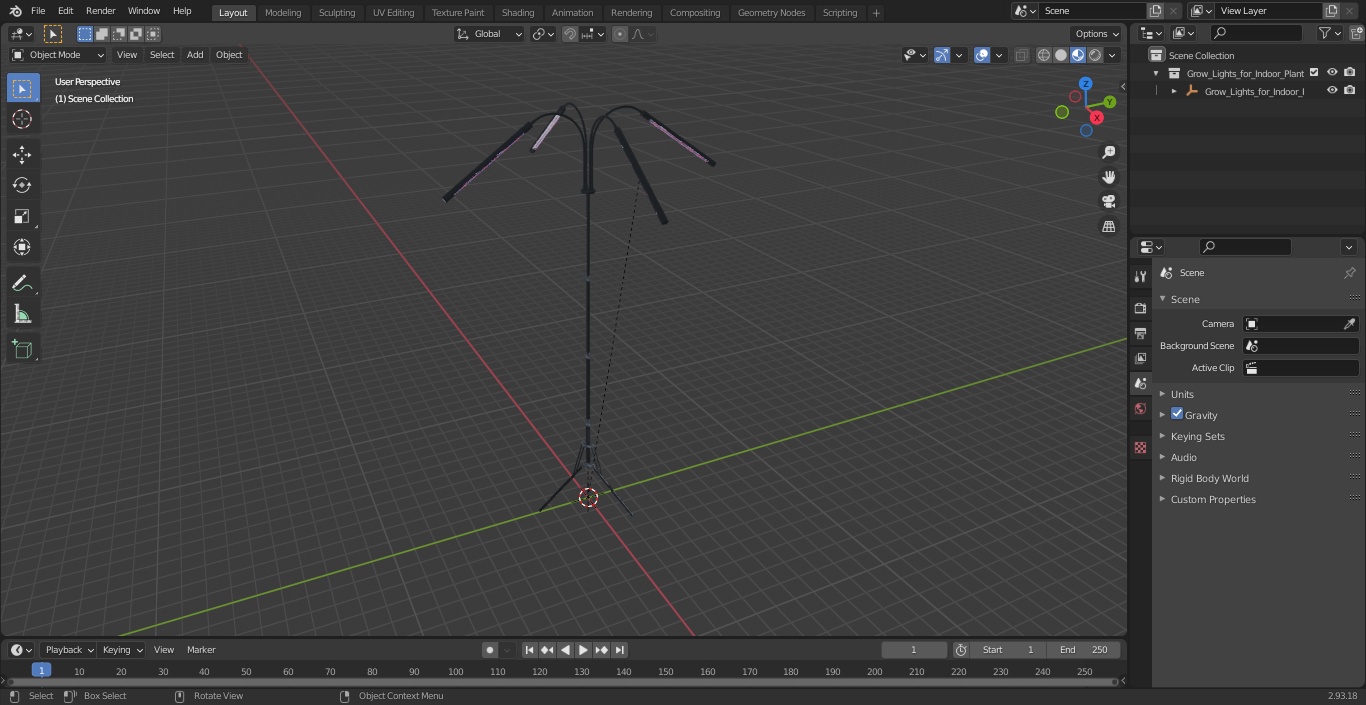Open the shading options dropdown arrow
Screen dimensions: 1366x705
[x=1114, y=55]
